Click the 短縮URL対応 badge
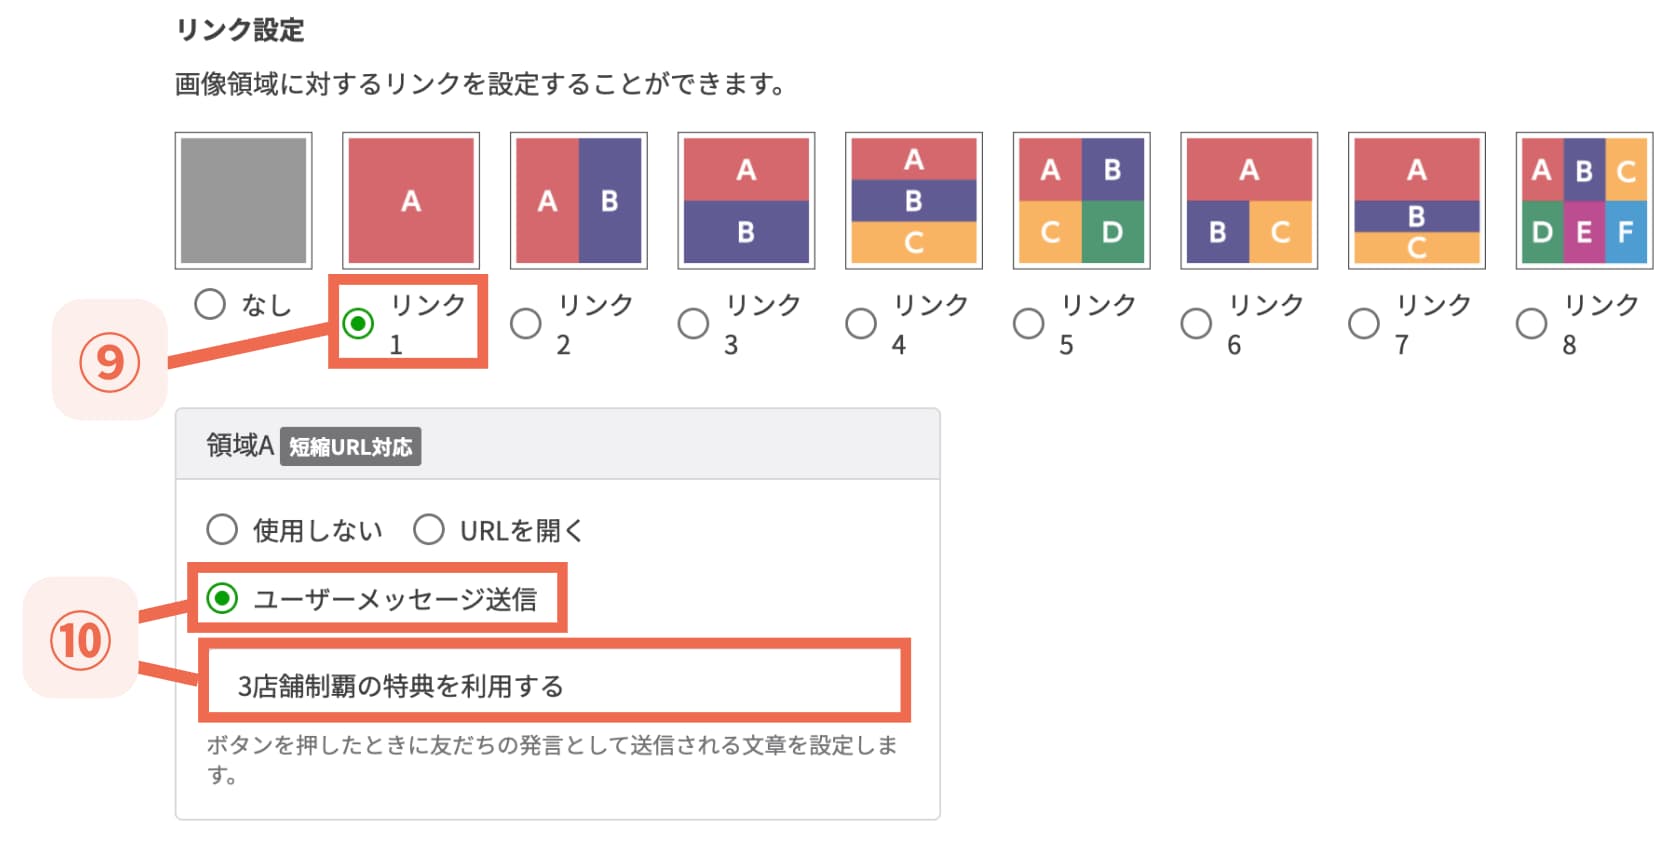 [350, 447]
